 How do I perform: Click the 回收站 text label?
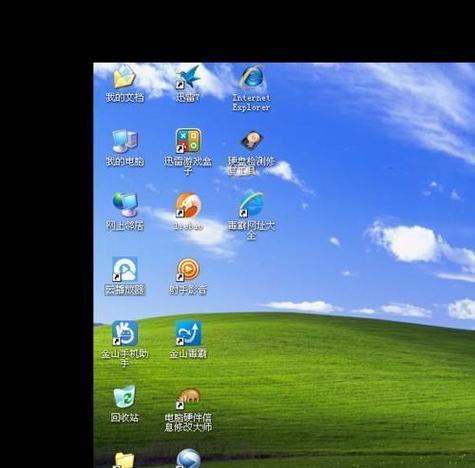(124, 417)
